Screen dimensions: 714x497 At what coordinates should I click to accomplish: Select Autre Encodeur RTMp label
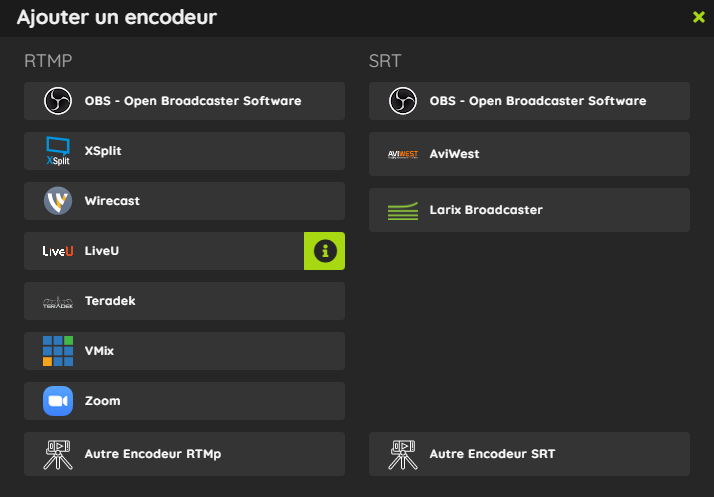(x=153, y=454)
